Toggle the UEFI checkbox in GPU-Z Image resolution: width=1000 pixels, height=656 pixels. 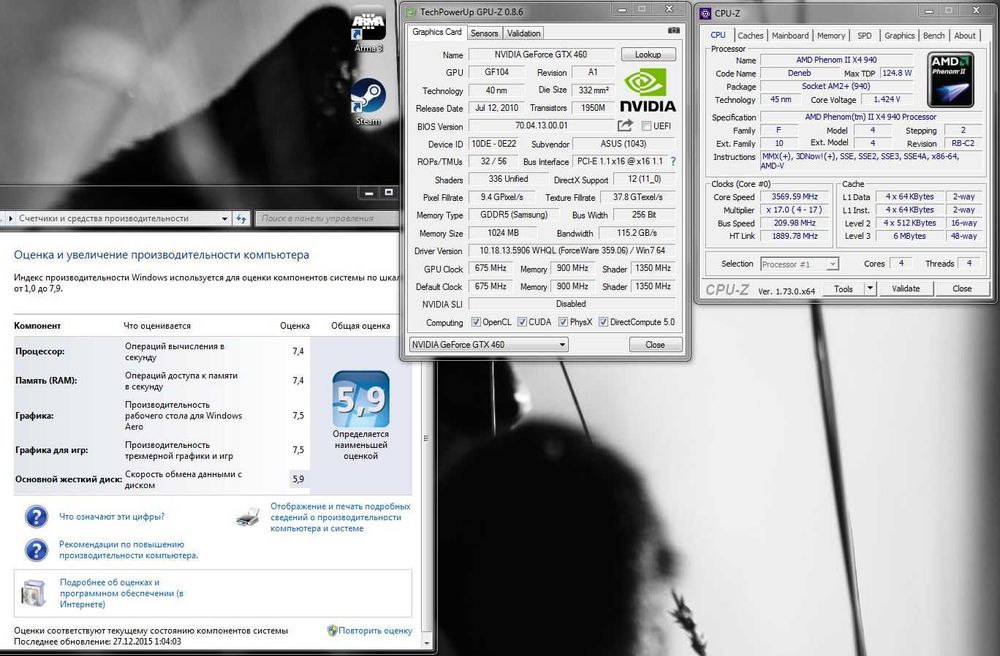coord(646,126)
